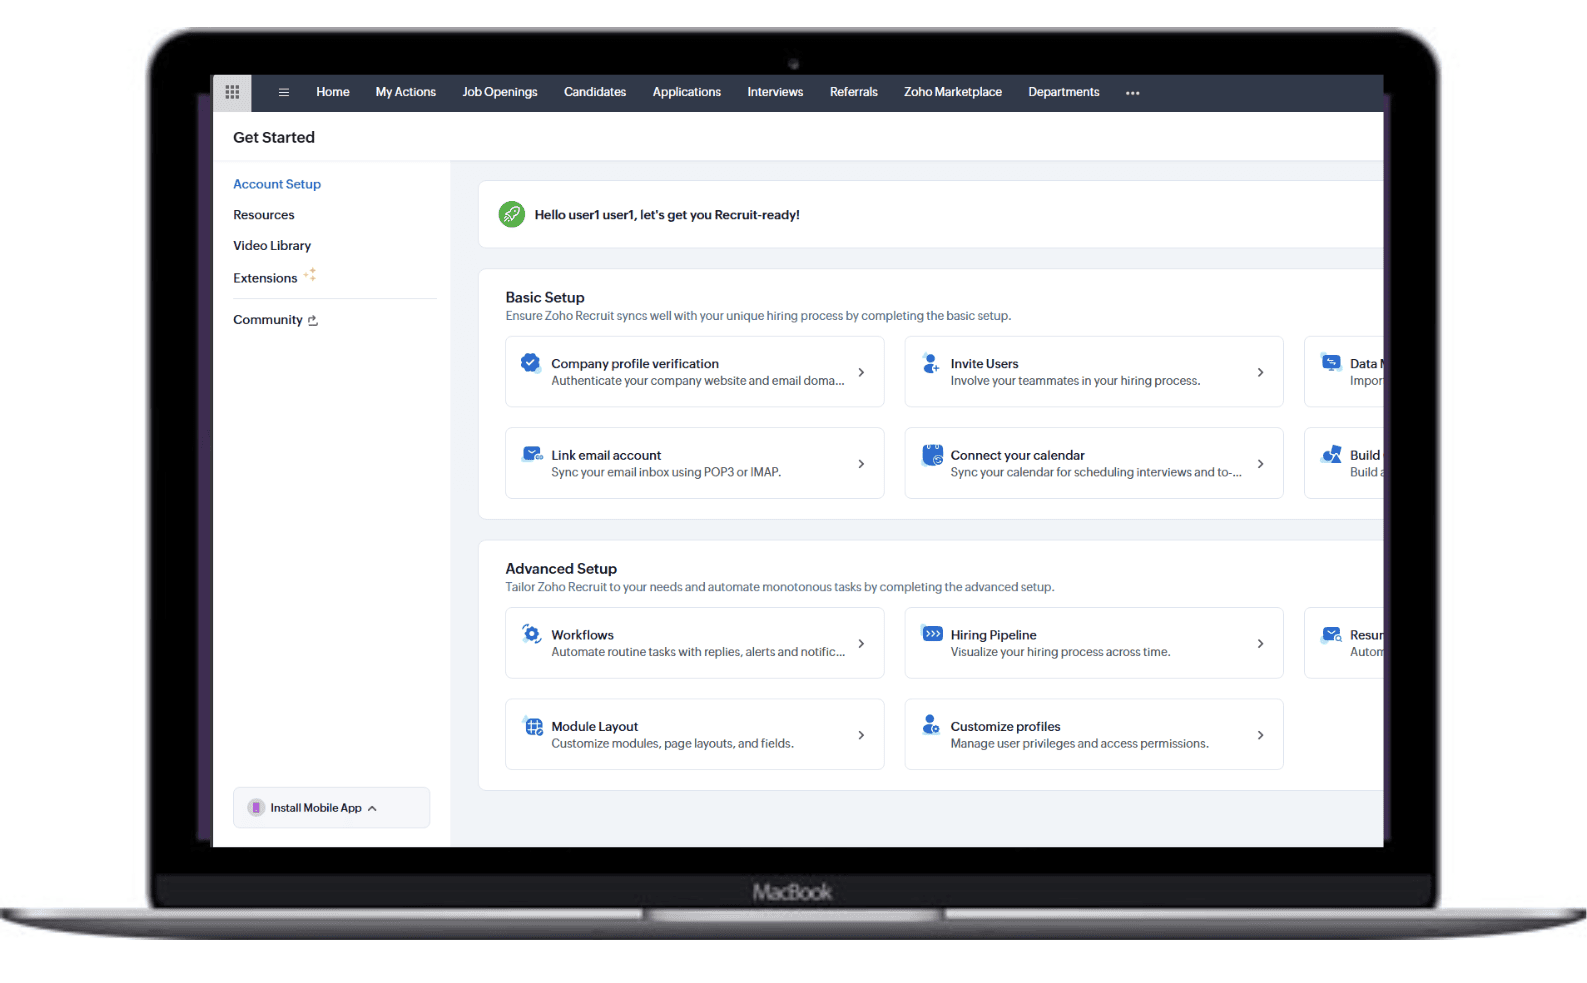Open the Video Library sidebar link
Viewport: 1587px width, 983px height.
click(272, 246)
